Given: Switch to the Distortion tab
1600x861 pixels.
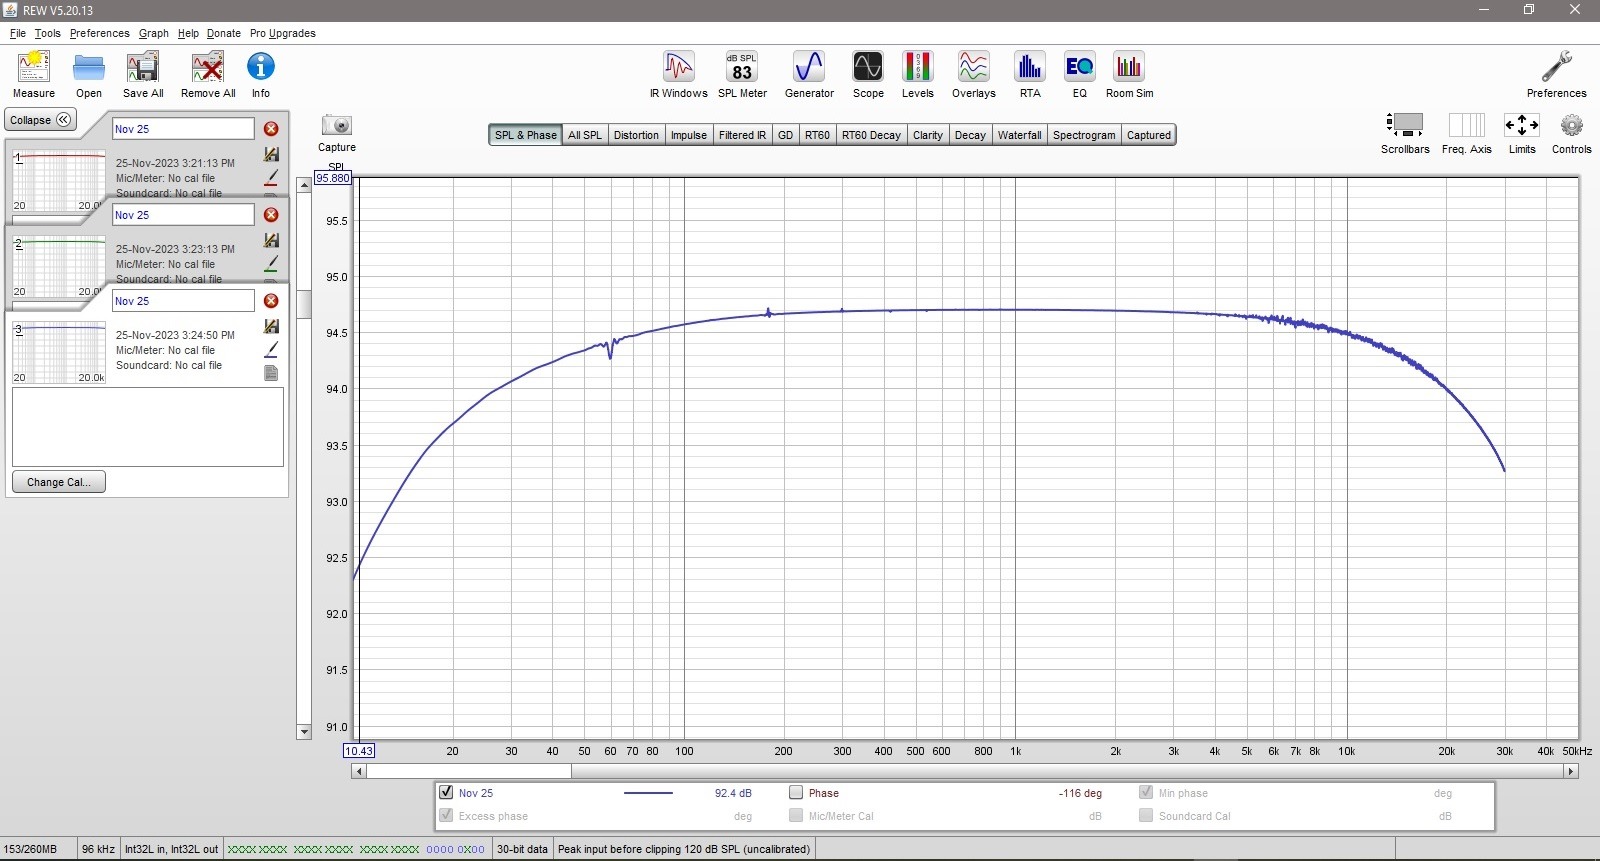Looking at the screenshot, I should point(636,135).
